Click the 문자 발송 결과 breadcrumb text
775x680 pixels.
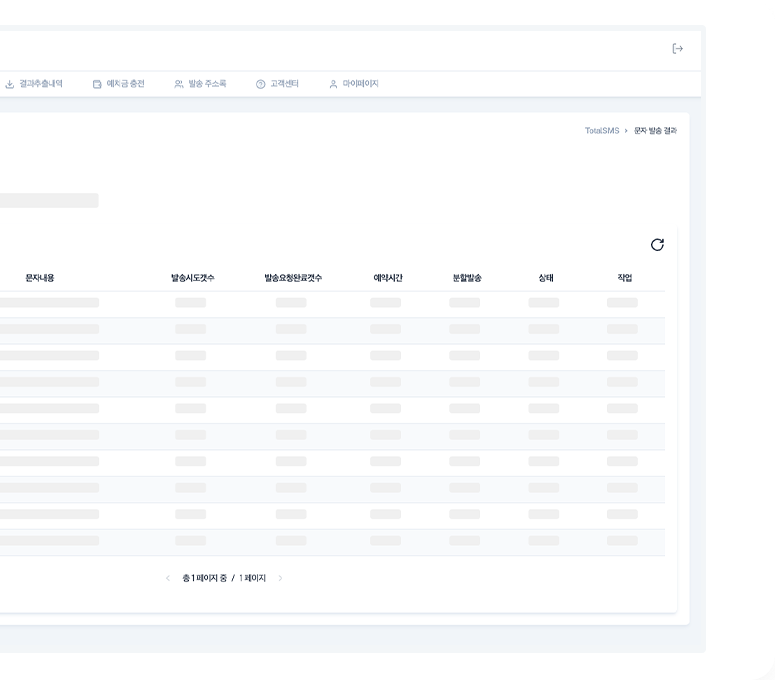tap(655, 131)
